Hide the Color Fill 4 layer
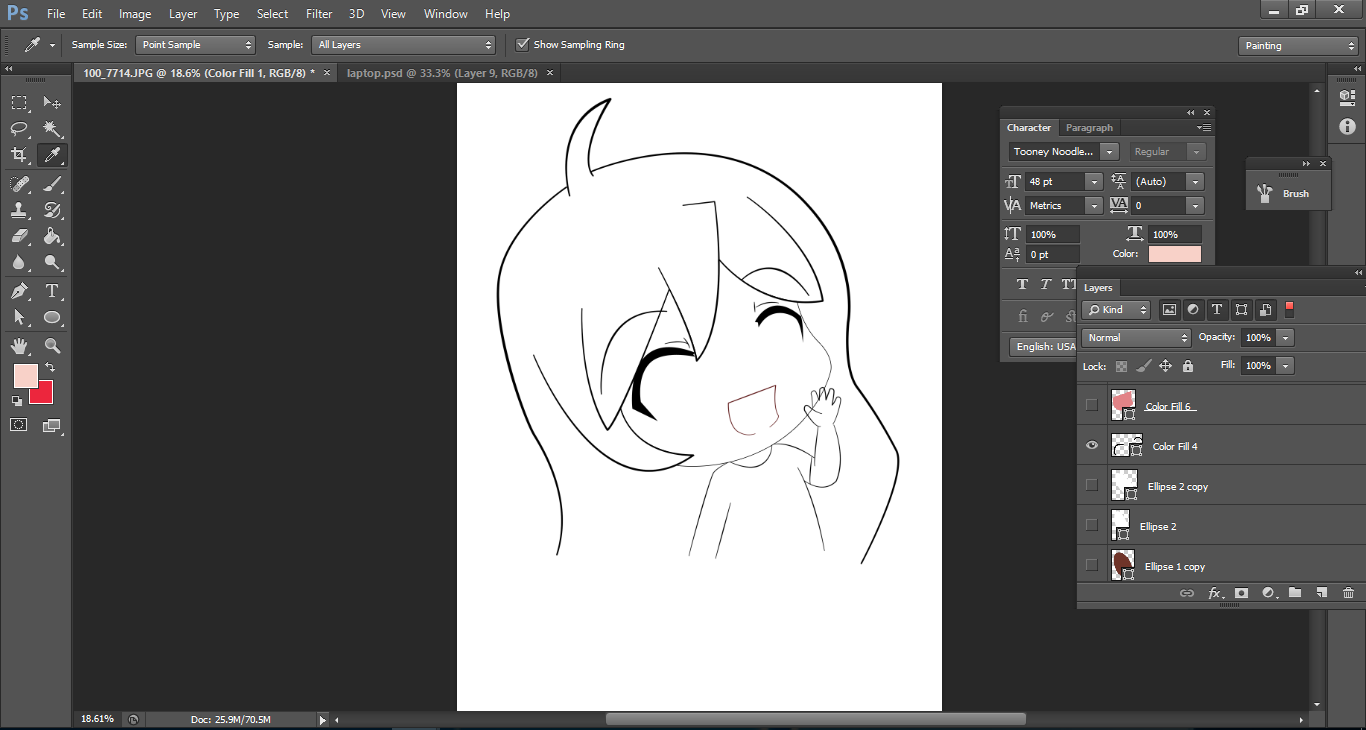Viewport: 1366px width, 730px height. 1092,445
